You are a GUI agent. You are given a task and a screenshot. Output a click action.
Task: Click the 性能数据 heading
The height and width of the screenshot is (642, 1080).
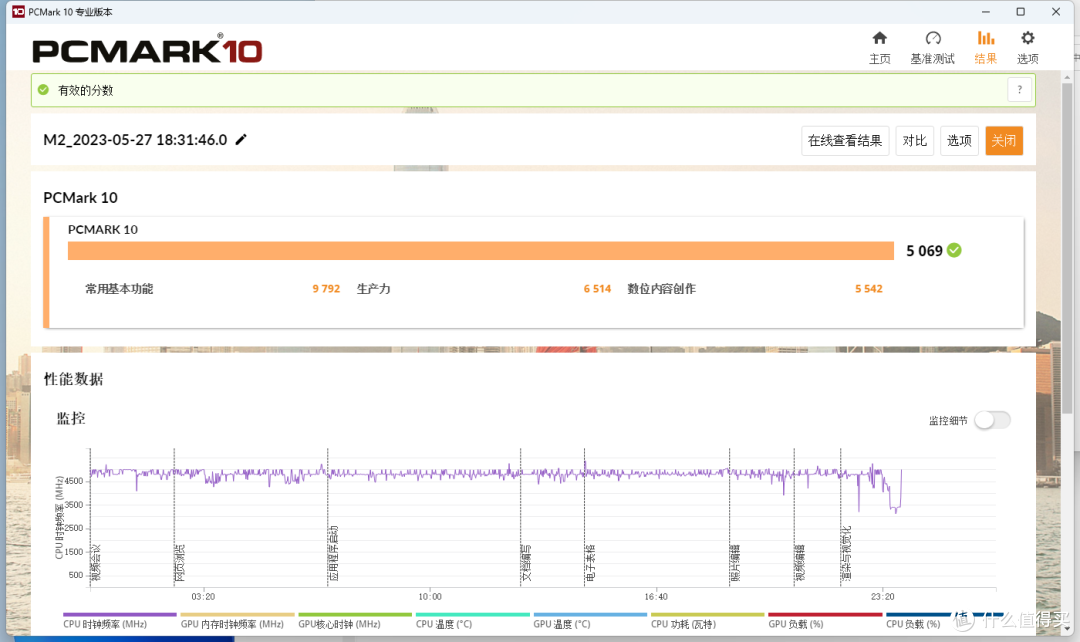(x=74, y=379)
